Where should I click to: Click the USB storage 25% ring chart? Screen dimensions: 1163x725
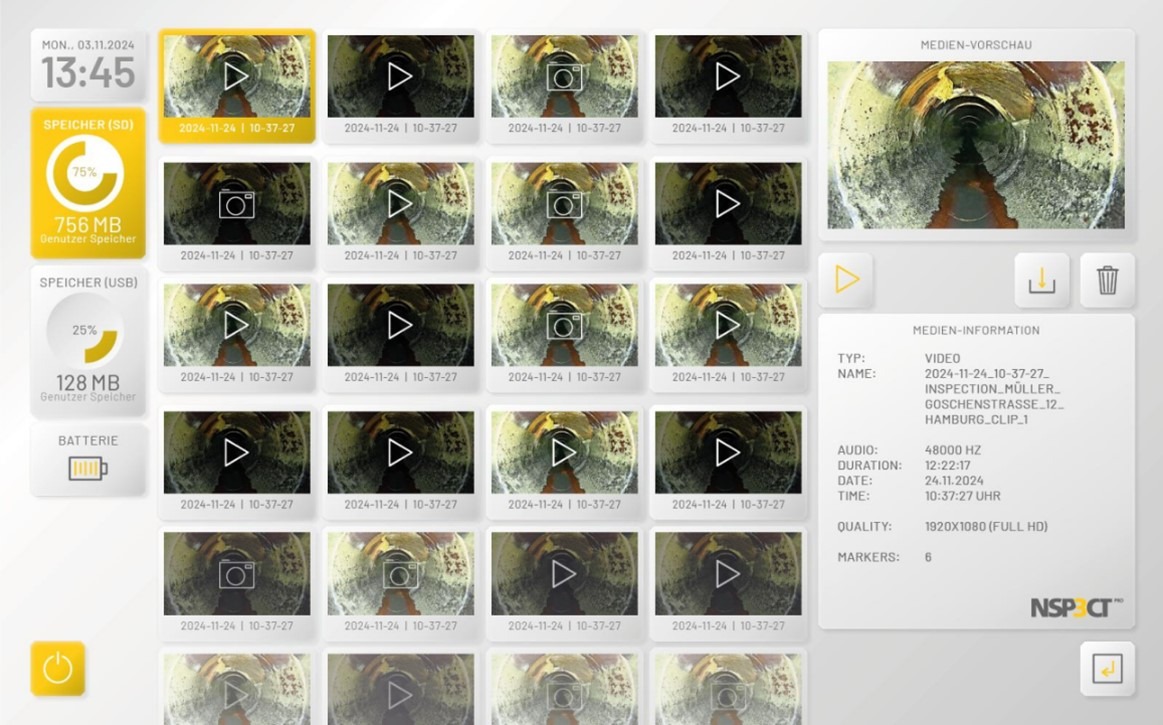point(86,331)
